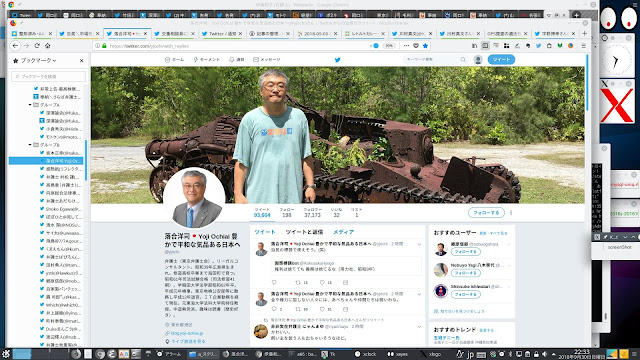Toggle the sidebar button in the Firefox toolbar
Screen dimensions: 640x360
pos(485,46)
